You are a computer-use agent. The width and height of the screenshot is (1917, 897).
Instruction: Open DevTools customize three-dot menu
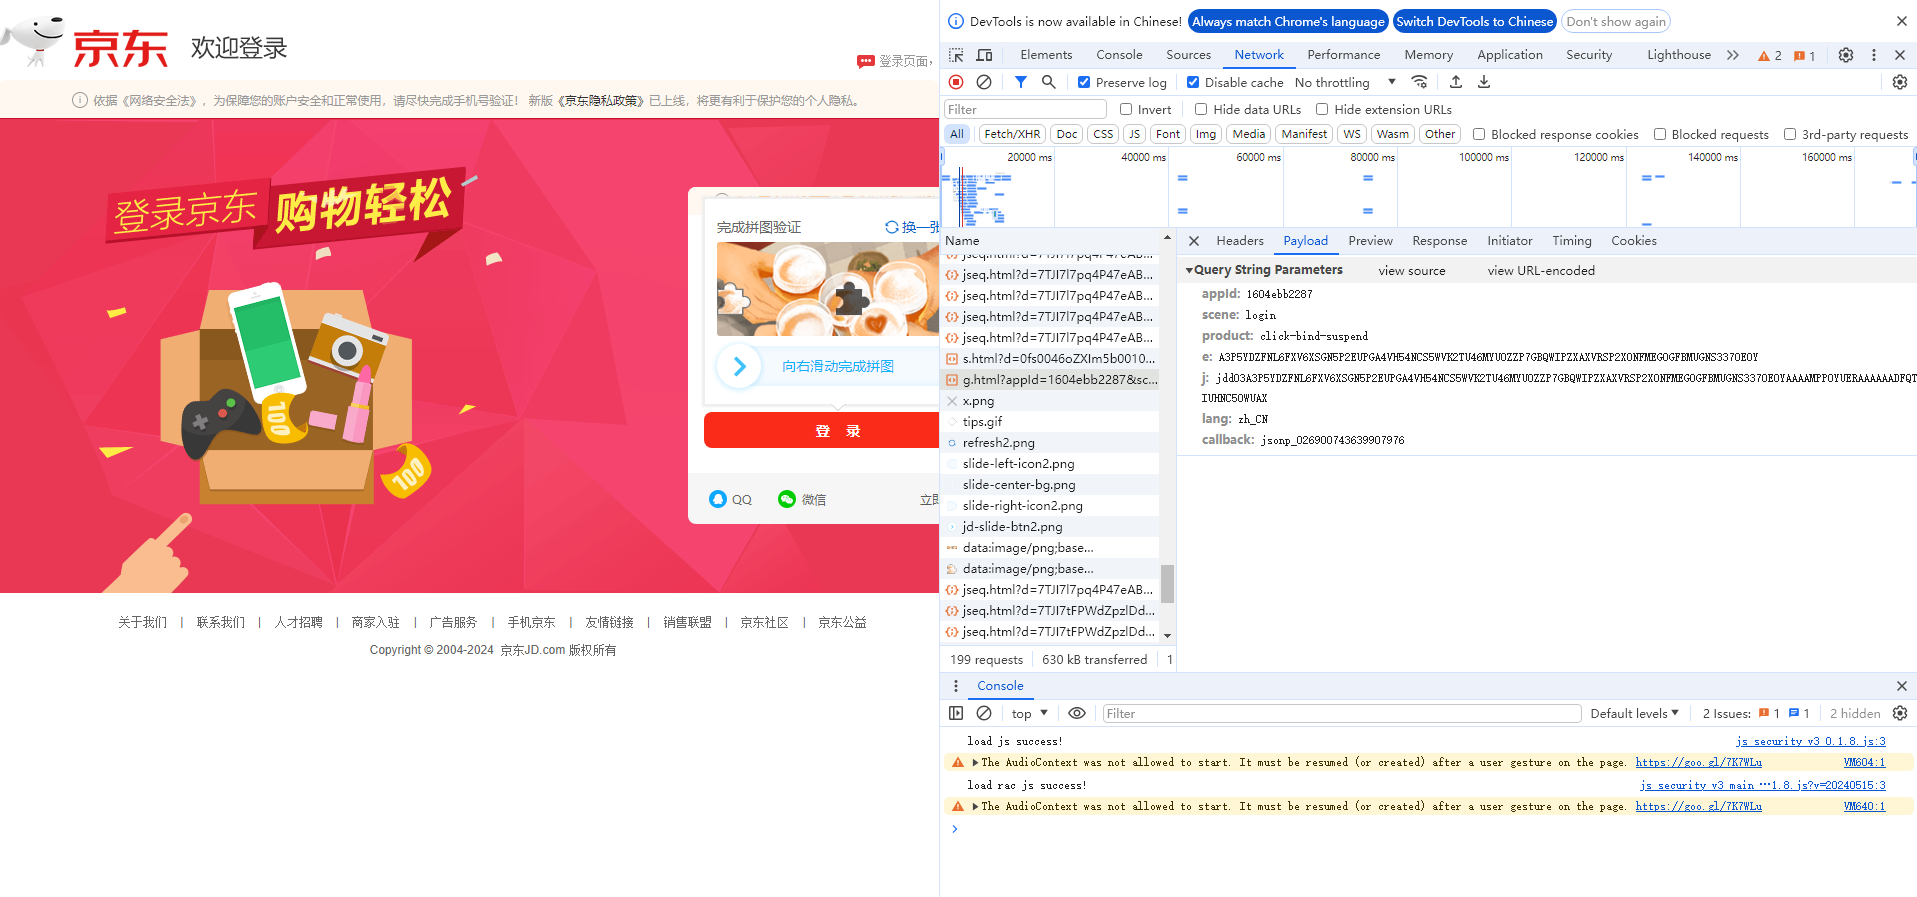tap(1874, 55)
